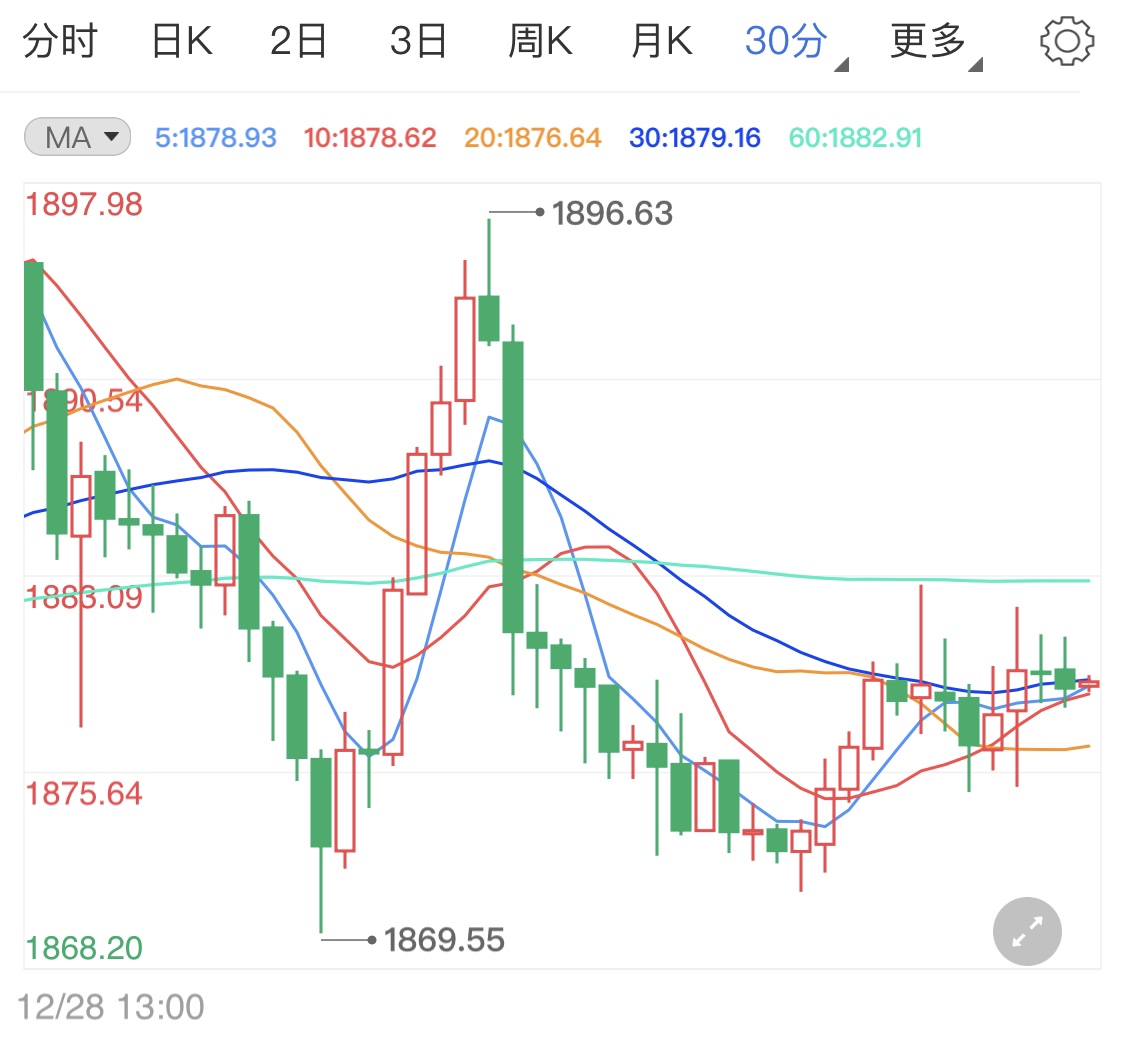Screen dimensions: 1125x1050
Task: Select the 2日 chart period
Action: point(298,40)
